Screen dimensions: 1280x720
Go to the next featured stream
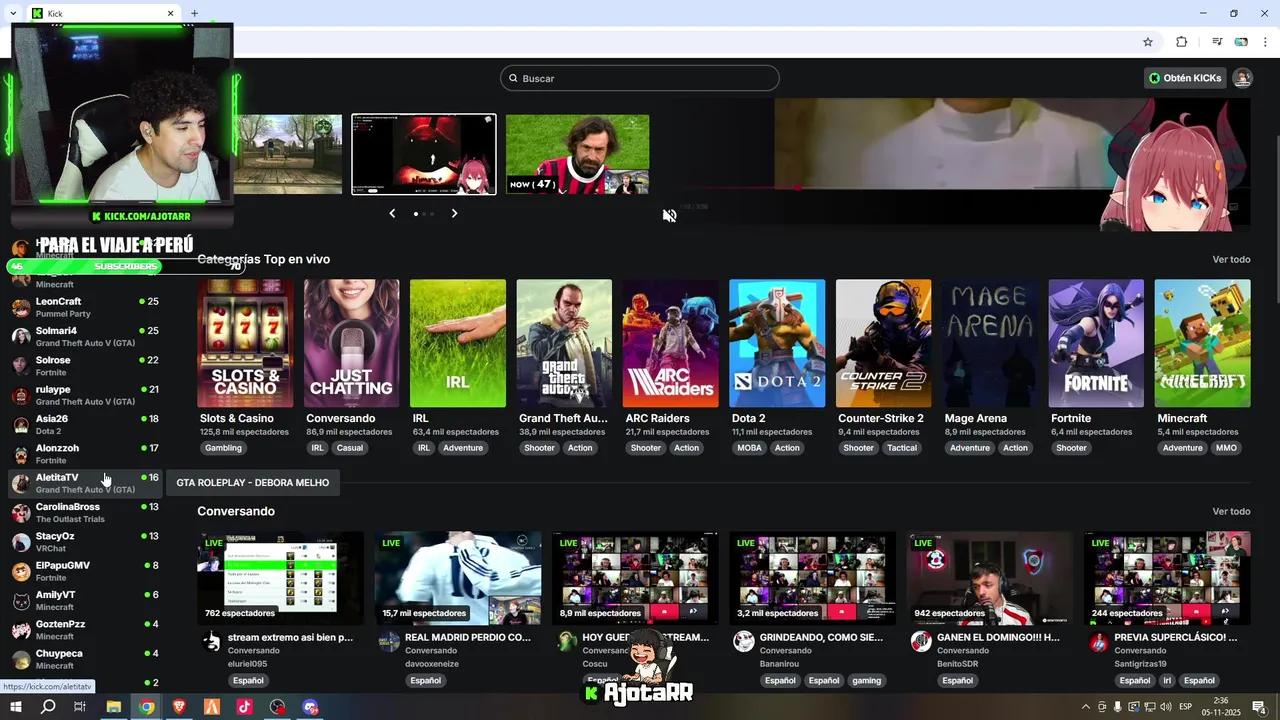454,213
